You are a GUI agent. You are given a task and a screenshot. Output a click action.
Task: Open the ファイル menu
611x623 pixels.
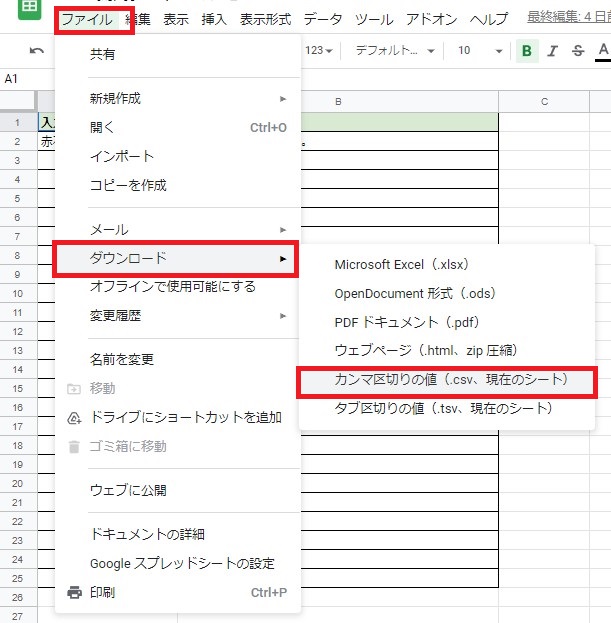(x=87, y=19)
